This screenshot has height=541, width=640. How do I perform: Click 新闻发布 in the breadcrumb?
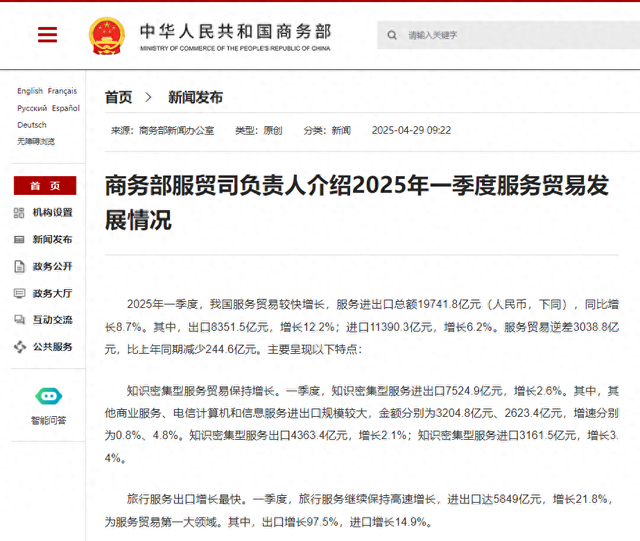pos(195,97)
